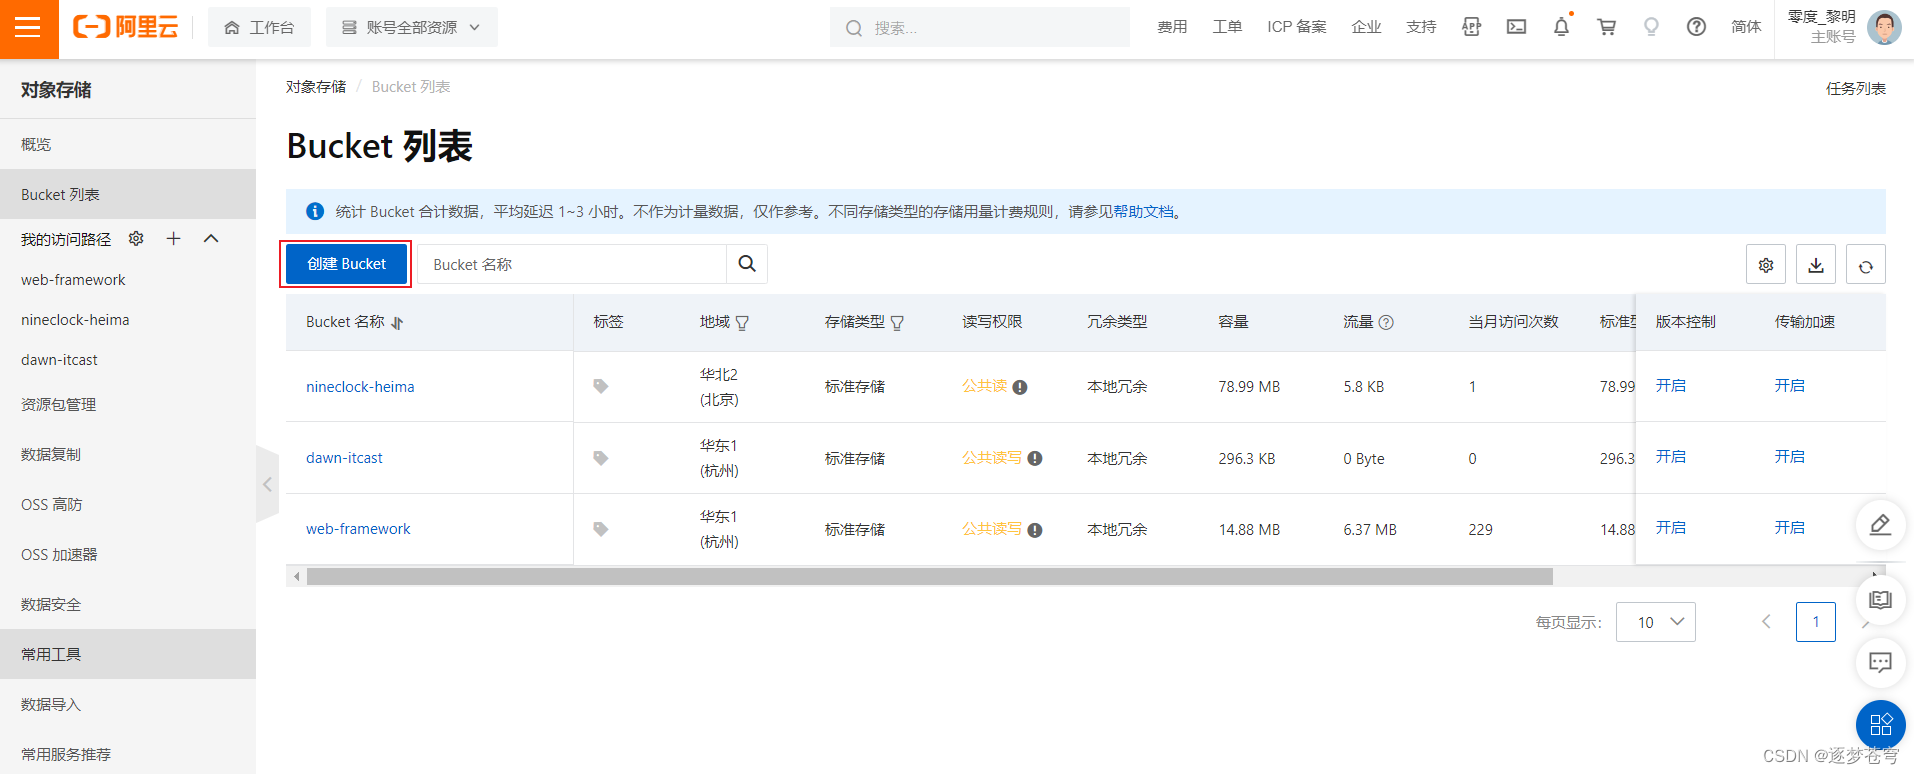
Task: Open the 地域 column filter
Action: (742, 322)
